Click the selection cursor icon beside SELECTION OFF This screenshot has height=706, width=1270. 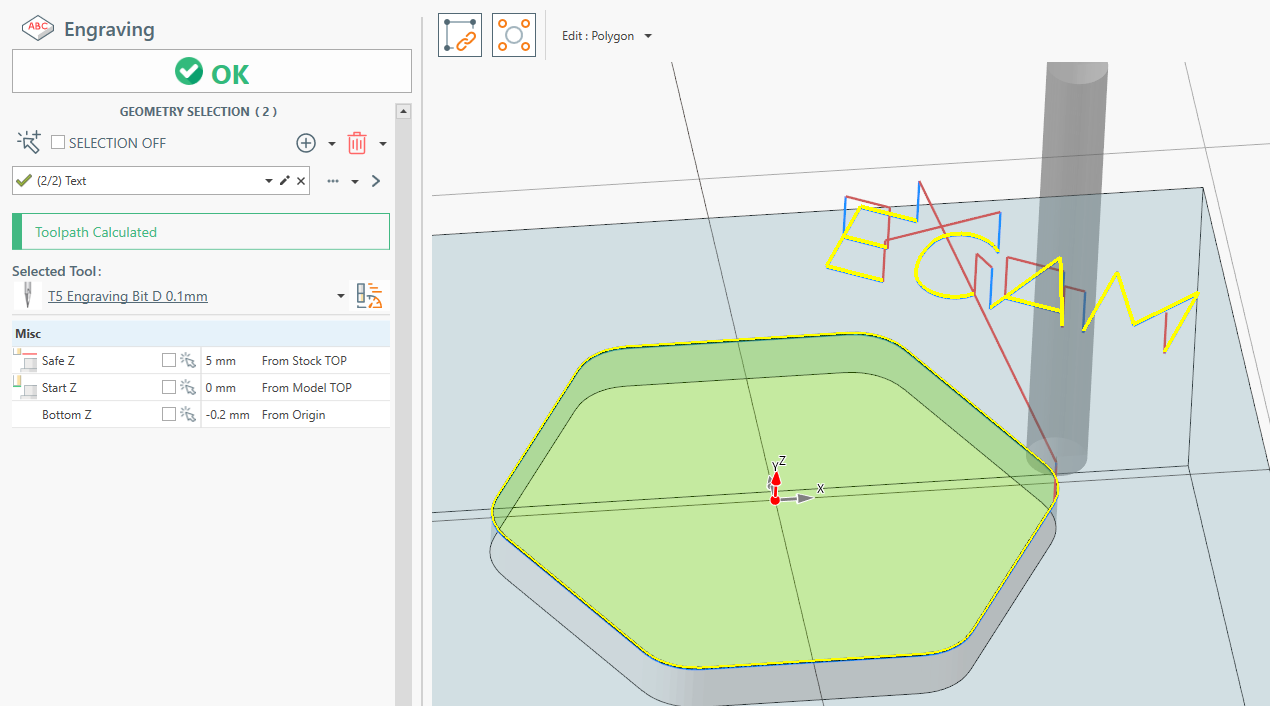click(x=29, y=142)
